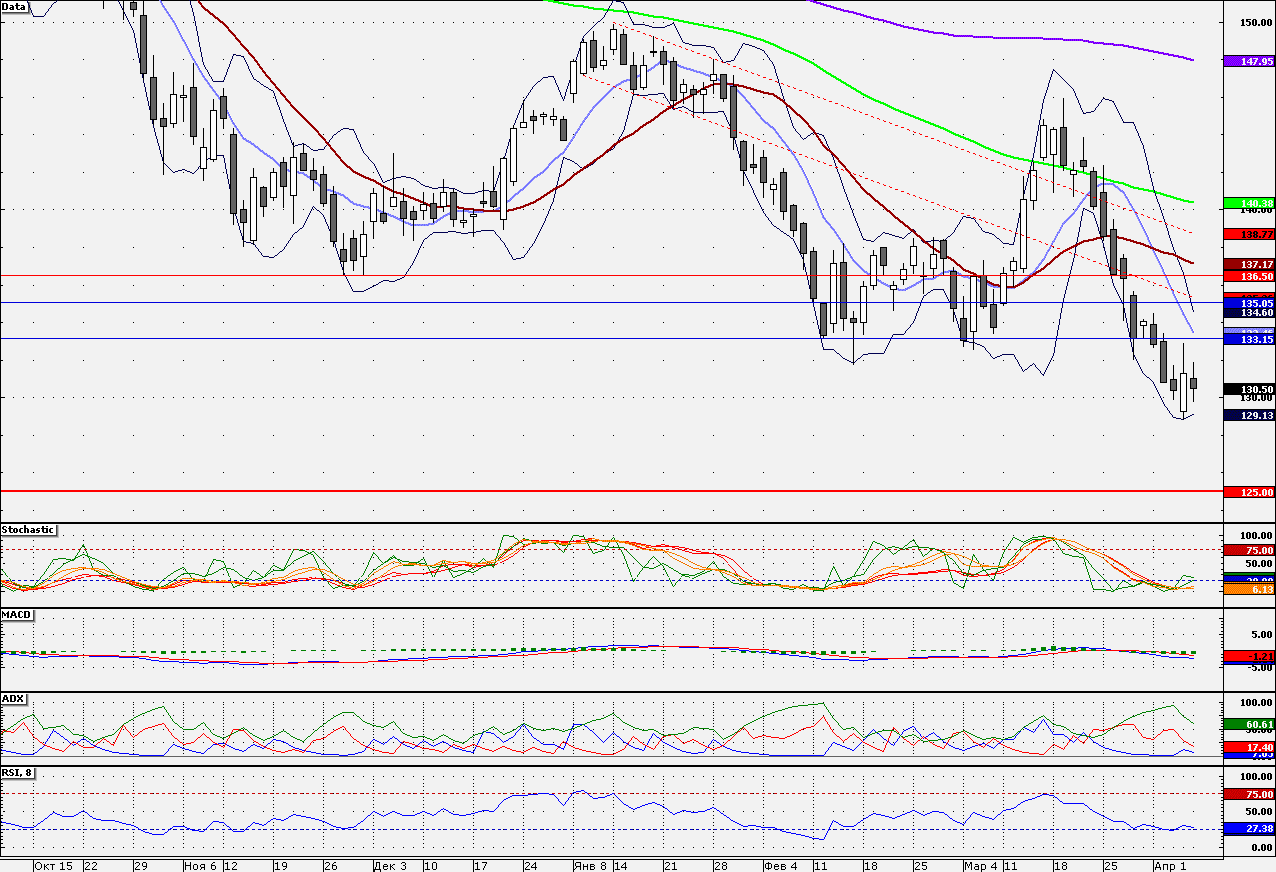Select the dark red 137.17 price tag
Viewport: 1276px width, 872px height.
coord(1249,264)
